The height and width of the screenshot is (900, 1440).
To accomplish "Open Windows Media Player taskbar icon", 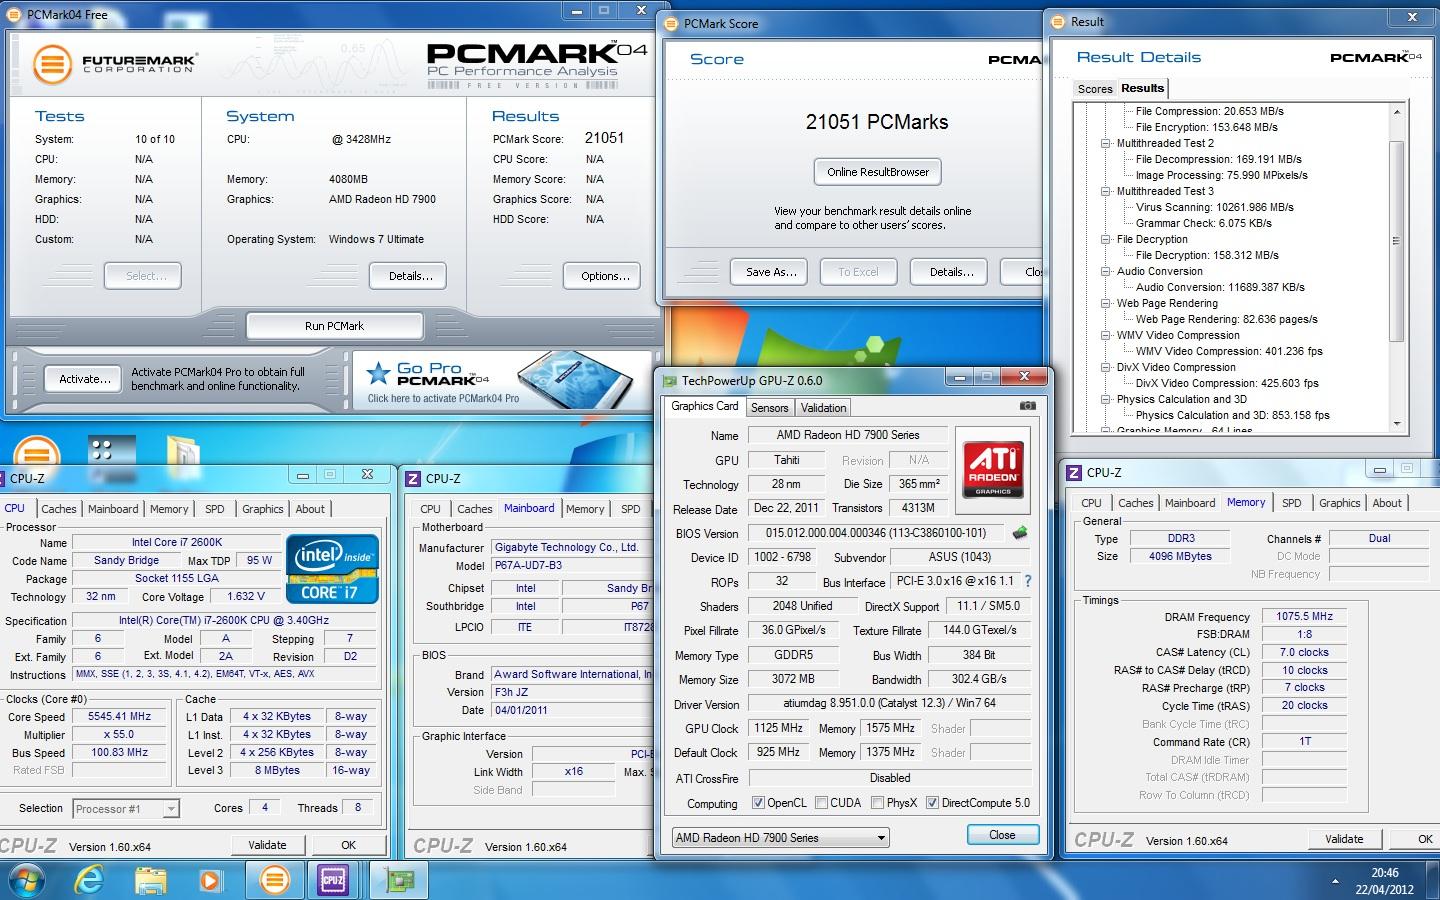I will point(210,880).
